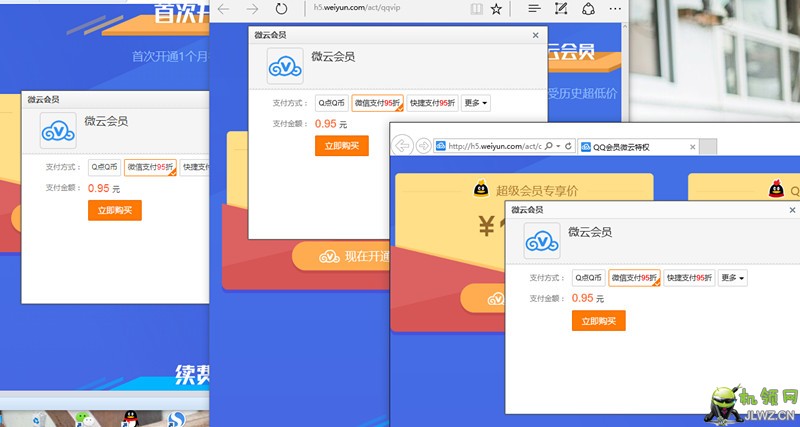The image size is (800, 427).
Task: Click 立即购买 in the IE window dialog
Action: pyautogui.click(x=598, y=321)
